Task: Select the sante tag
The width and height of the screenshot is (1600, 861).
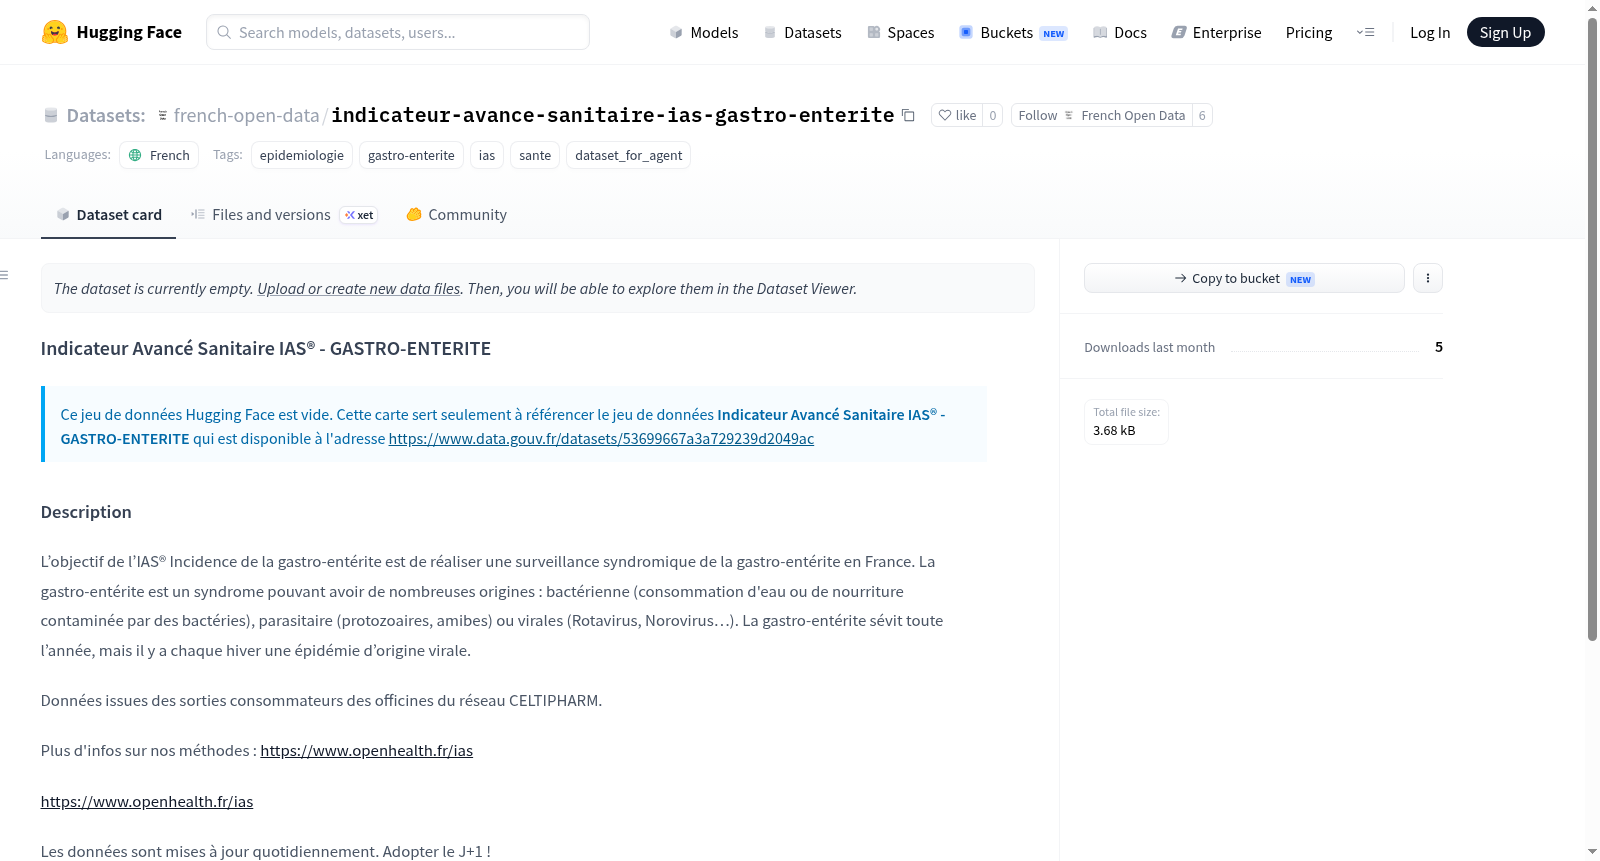Action: pos(535,155)
